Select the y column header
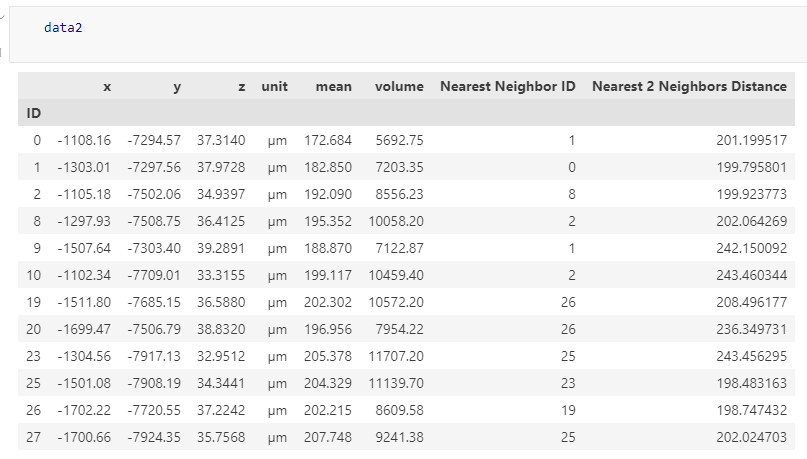The image size is (807, 459). pyautogui.click(x=177, y=86)
